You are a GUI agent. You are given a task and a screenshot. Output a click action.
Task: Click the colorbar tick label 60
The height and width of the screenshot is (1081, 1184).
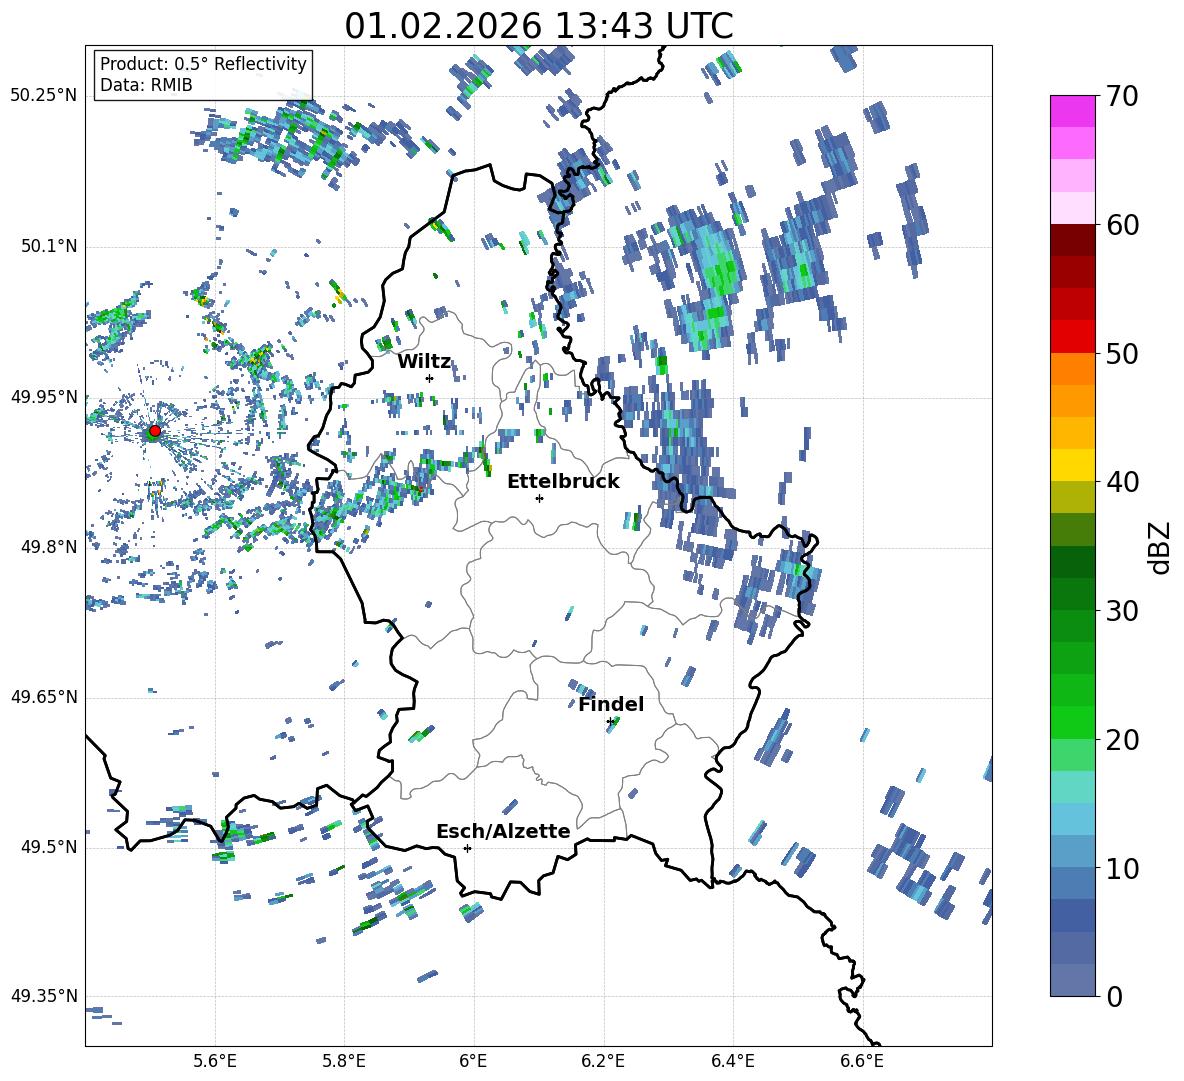(1122, 225)
